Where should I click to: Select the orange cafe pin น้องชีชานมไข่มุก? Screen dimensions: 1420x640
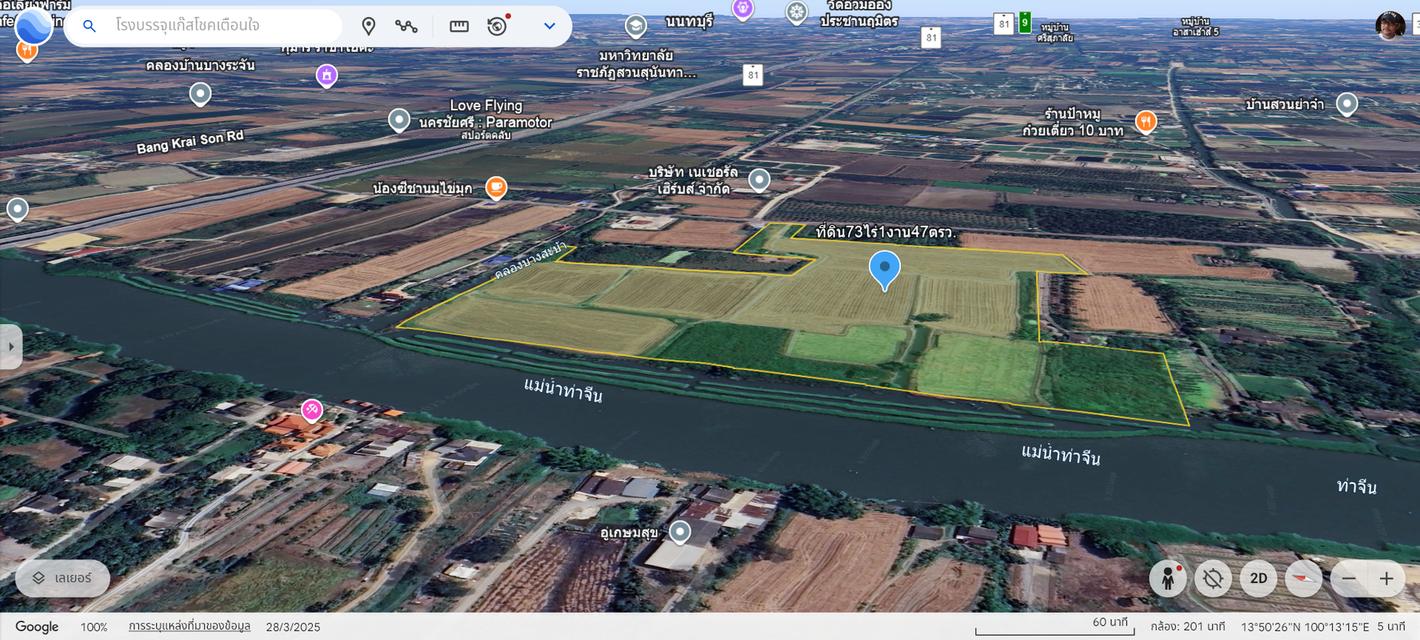point(496,187)
